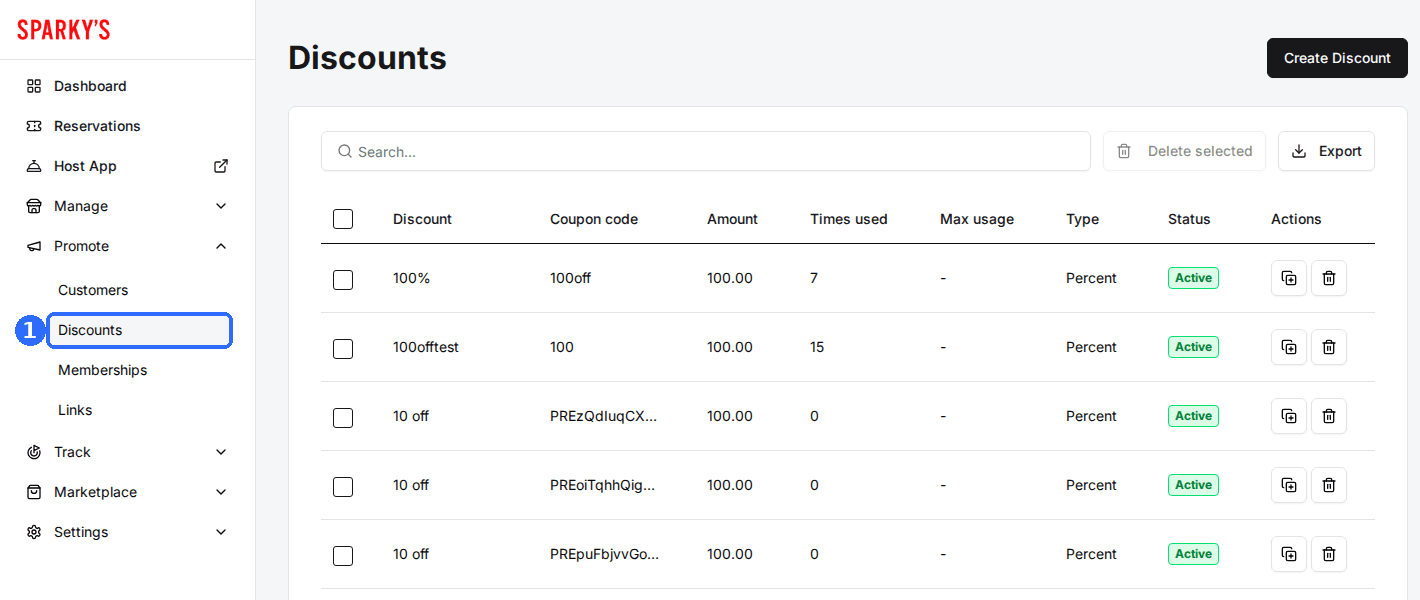The width and height of the screenshot is (1420, 600).
Task: Delete the 100offtest discount
Action: tap(1329, 347)
